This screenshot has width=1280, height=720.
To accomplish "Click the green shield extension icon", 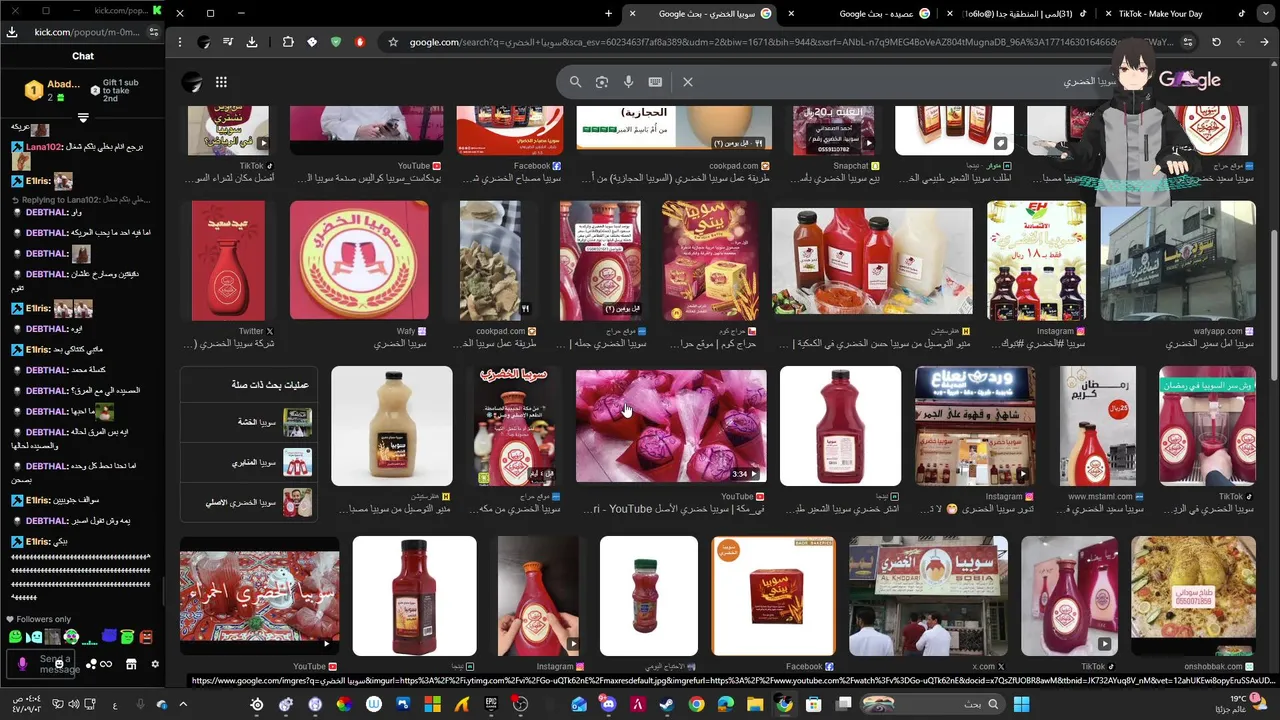I will (336, 42).
